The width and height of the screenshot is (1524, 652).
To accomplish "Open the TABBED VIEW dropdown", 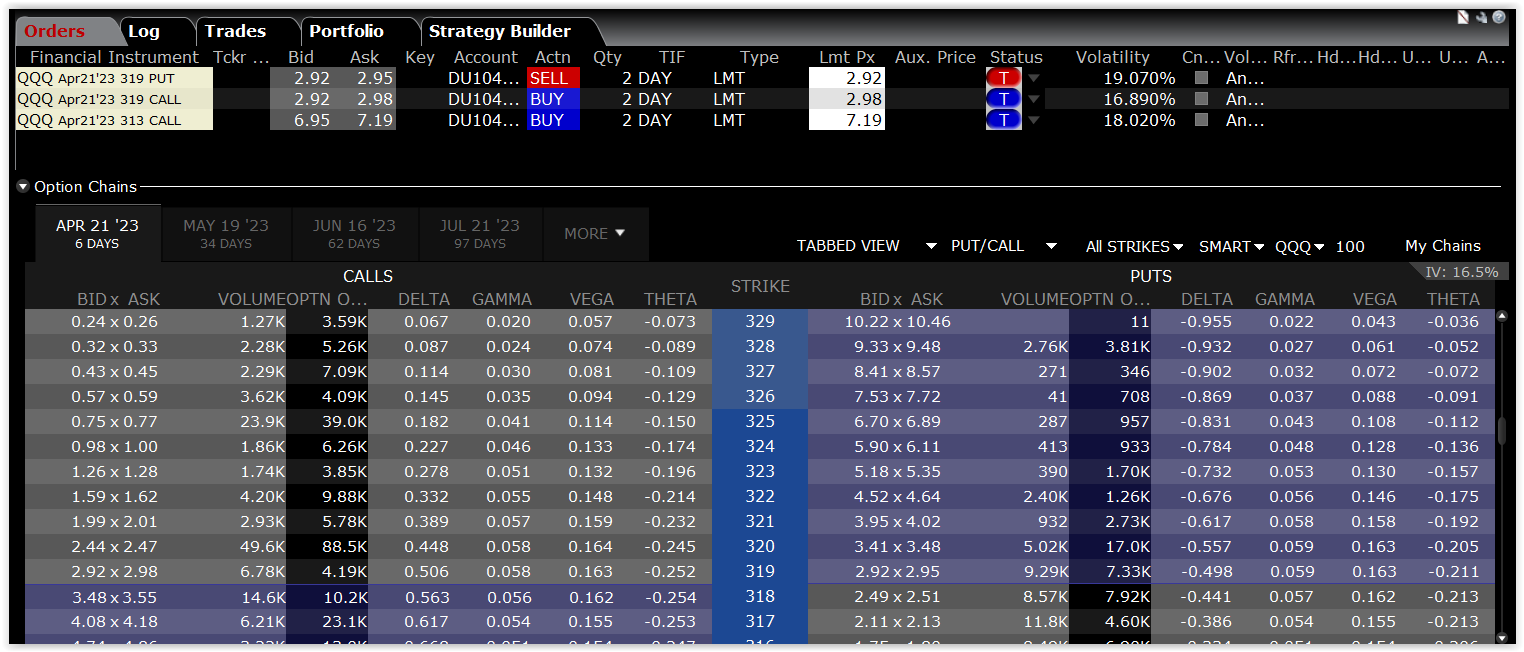I will (x=866, y=246).
